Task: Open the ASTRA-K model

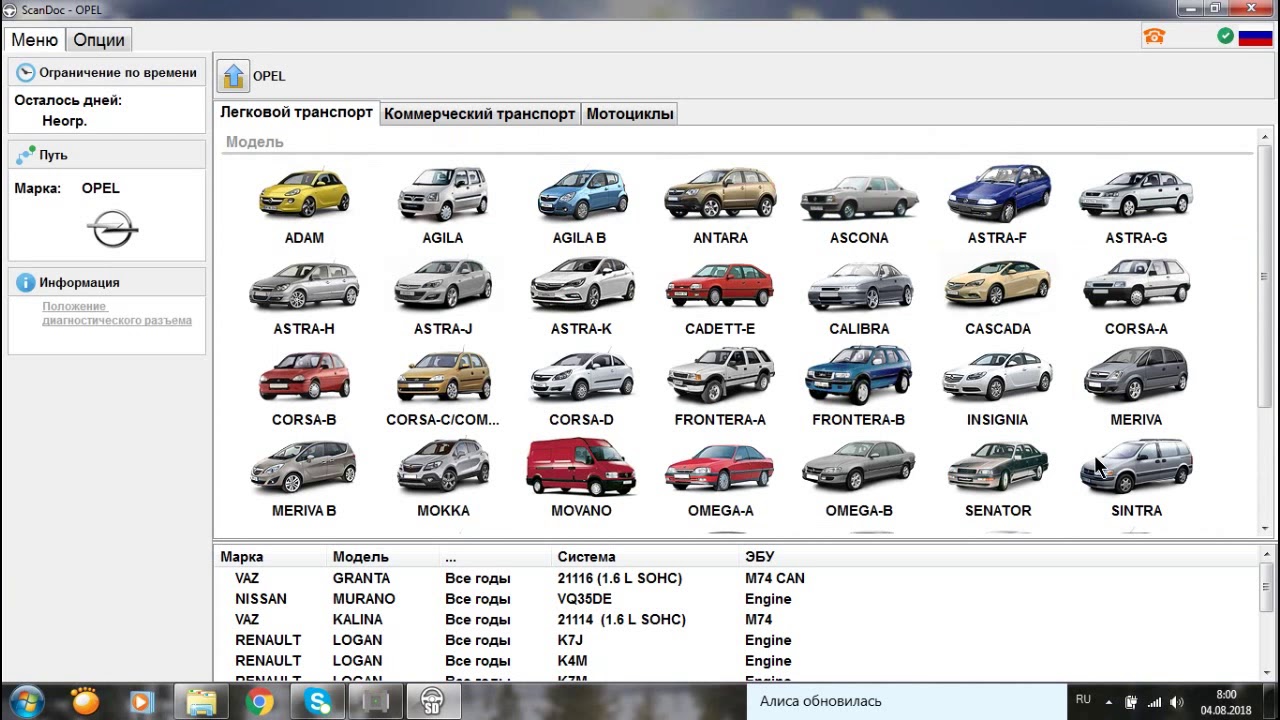Action: 581,285
